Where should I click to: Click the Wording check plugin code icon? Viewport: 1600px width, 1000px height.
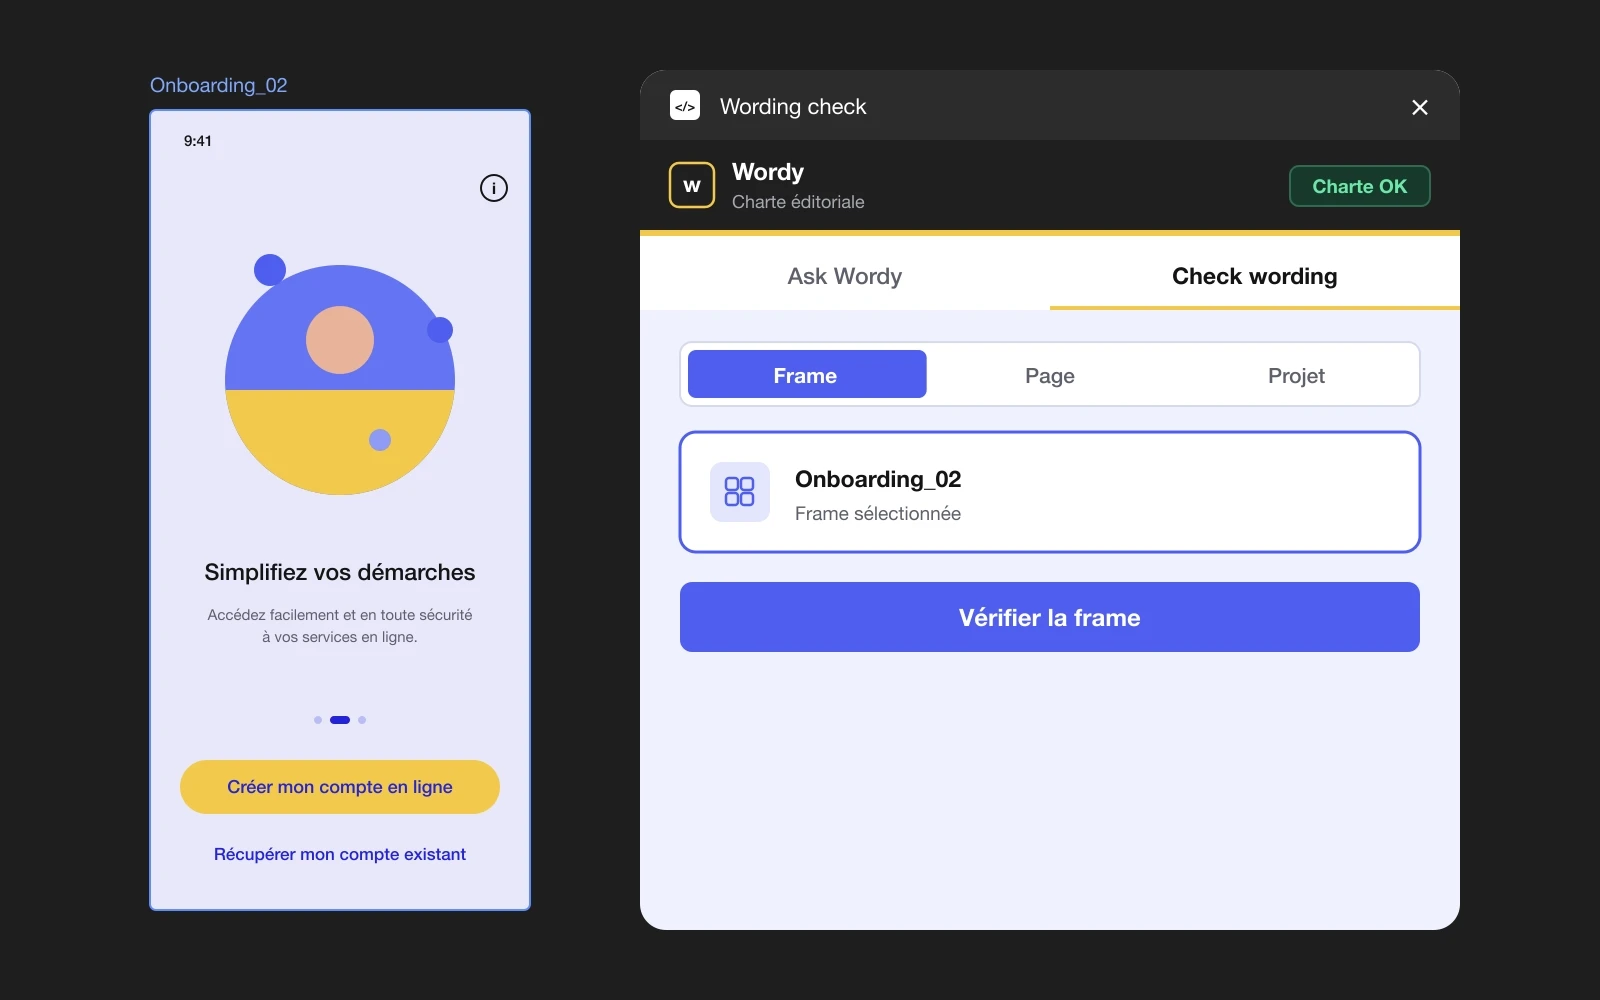click(685, 105)
